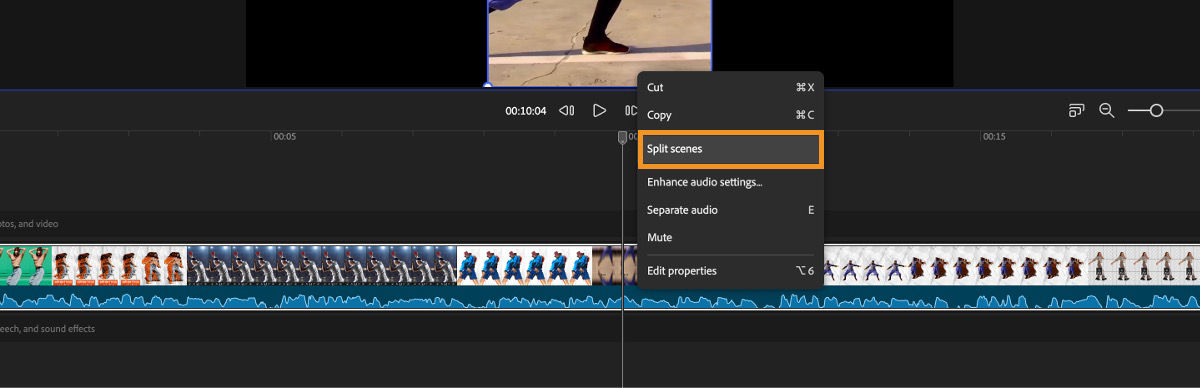The image size is (1200, 388).
Task: Click the fit timeline icon
Action: pyautogui.click(x=1076, y=110)
